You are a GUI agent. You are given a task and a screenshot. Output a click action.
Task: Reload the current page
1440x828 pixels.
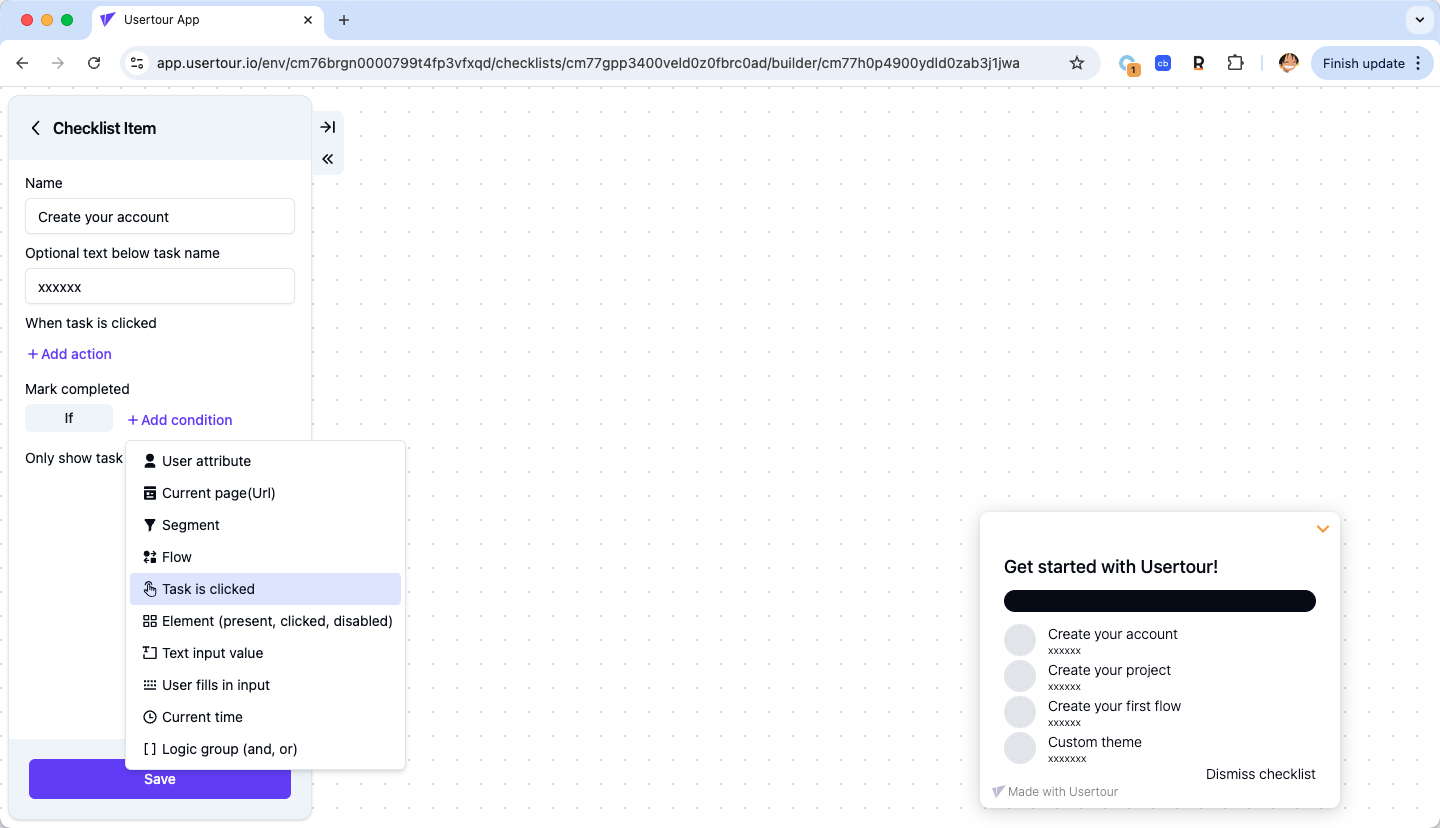94,63
